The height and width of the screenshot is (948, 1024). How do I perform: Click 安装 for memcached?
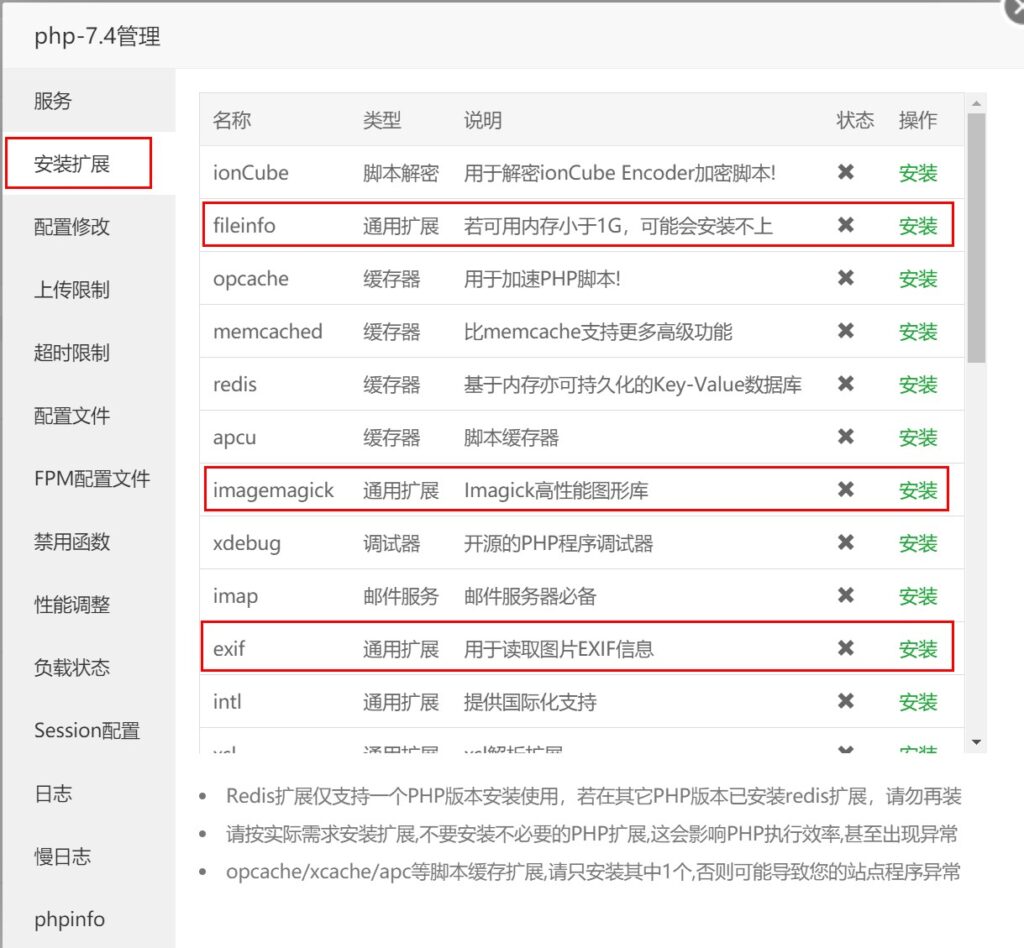pos(917,332)
